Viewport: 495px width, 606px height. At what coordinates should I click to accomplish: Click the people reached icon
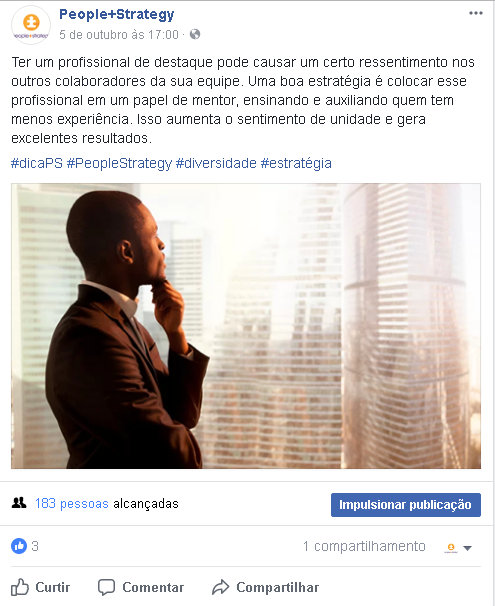[x=19, y=503]
